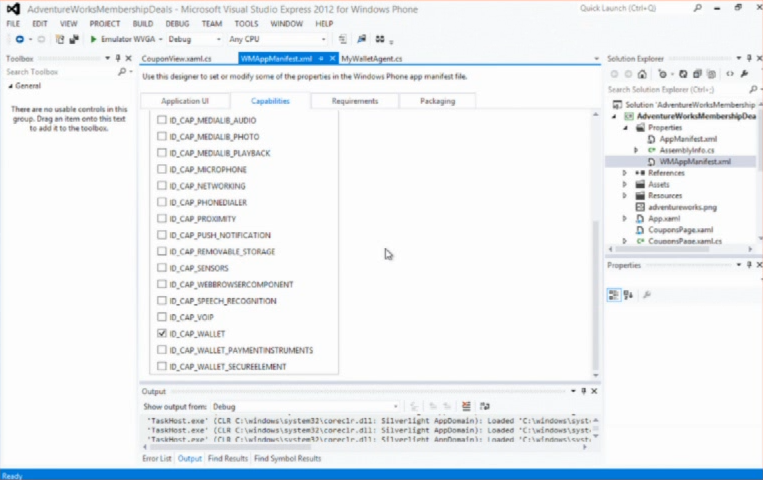This screenshot has height=480, width=763.
Task: Focus the Search Toolbox input field
Action: (x=60, y=72)
